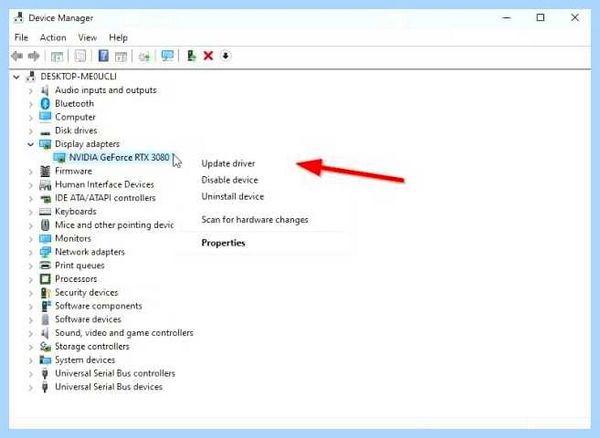Open Properties from the context menu

(x=223, y=243)
